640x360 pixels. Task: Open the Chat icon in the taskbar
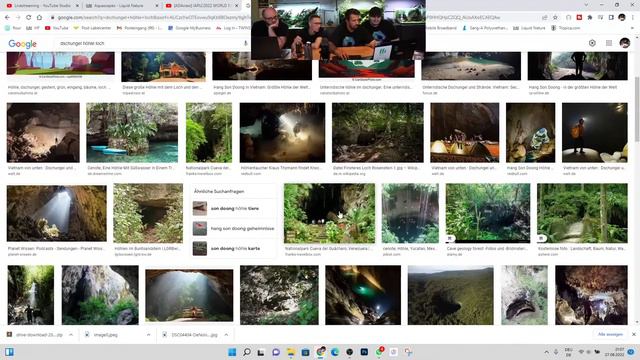tap(276, 352)
